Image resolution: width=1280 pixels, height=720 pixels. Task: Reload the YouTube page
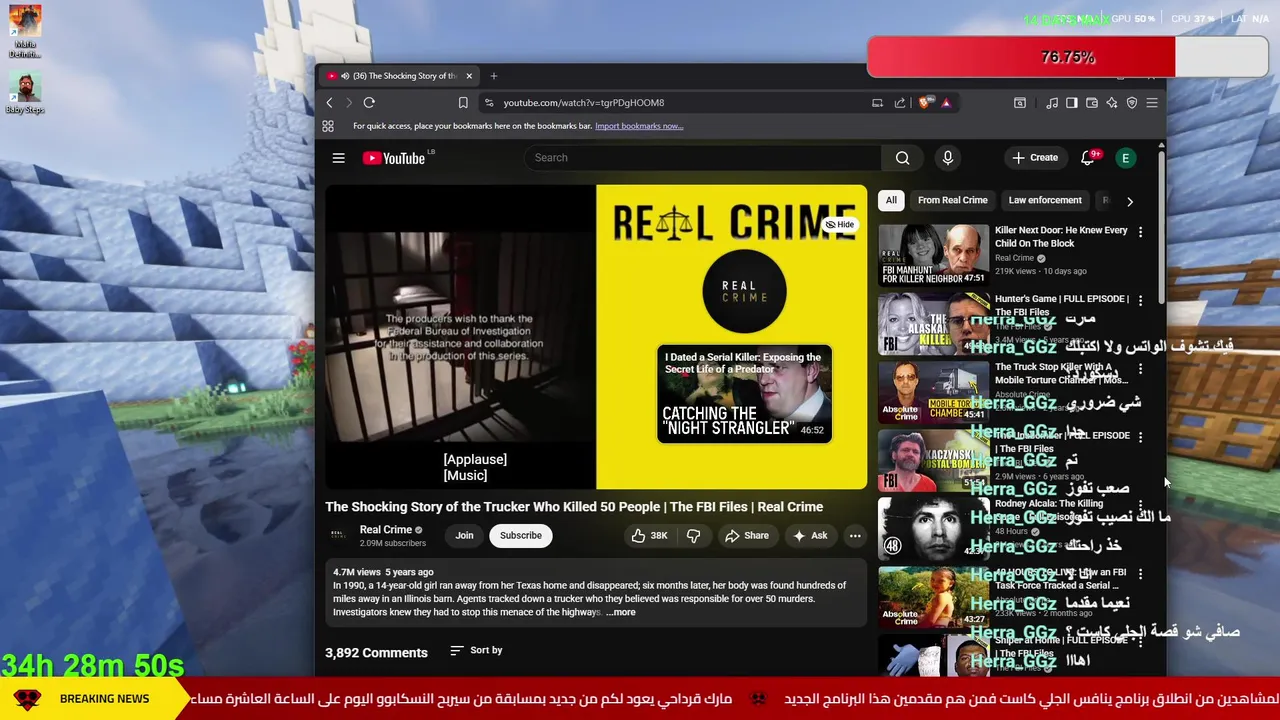[369, 103]
